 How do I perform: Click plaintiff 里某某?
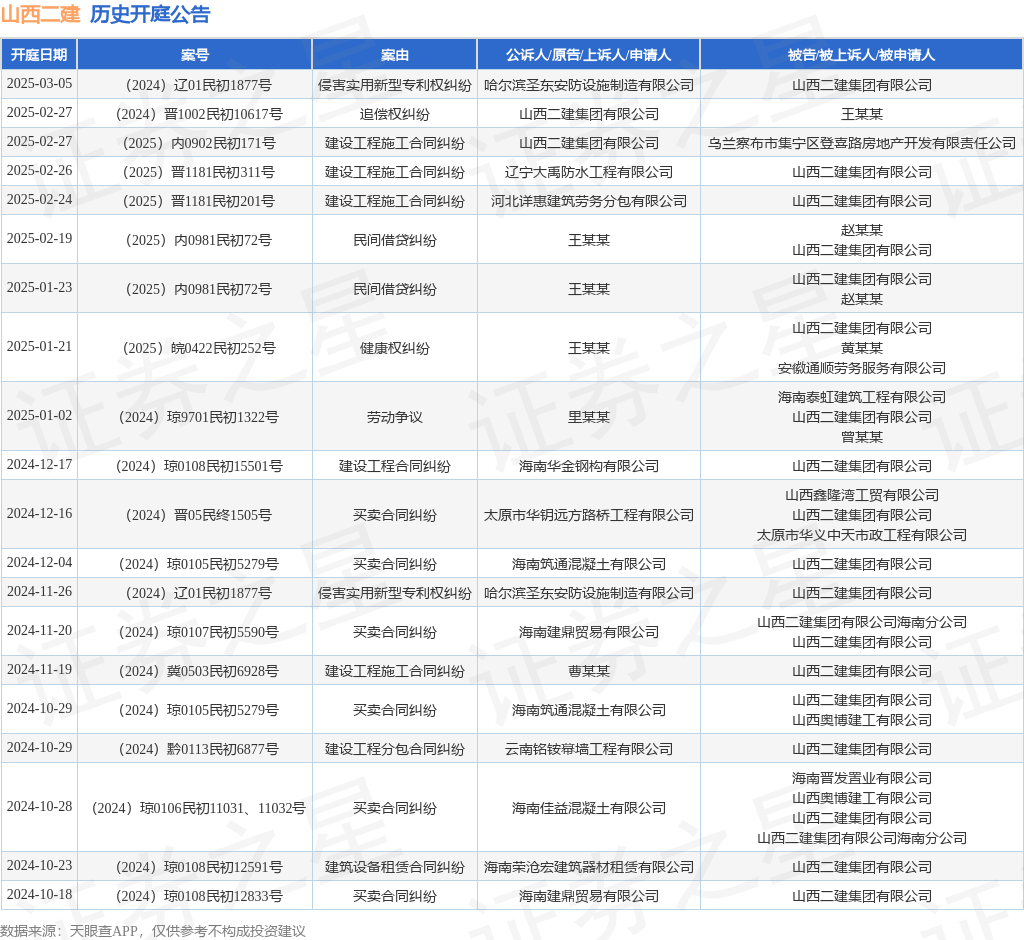(x=588, y=417)
